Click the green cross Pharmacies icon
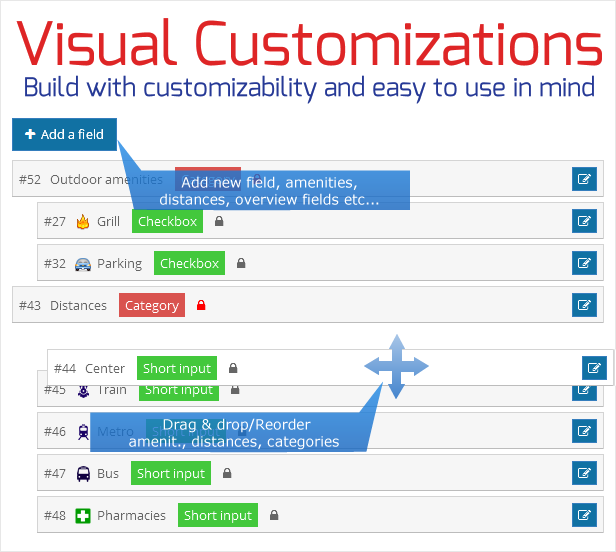Image resolution: width=616 pixels, height=552 pixels. click(83, 515)
